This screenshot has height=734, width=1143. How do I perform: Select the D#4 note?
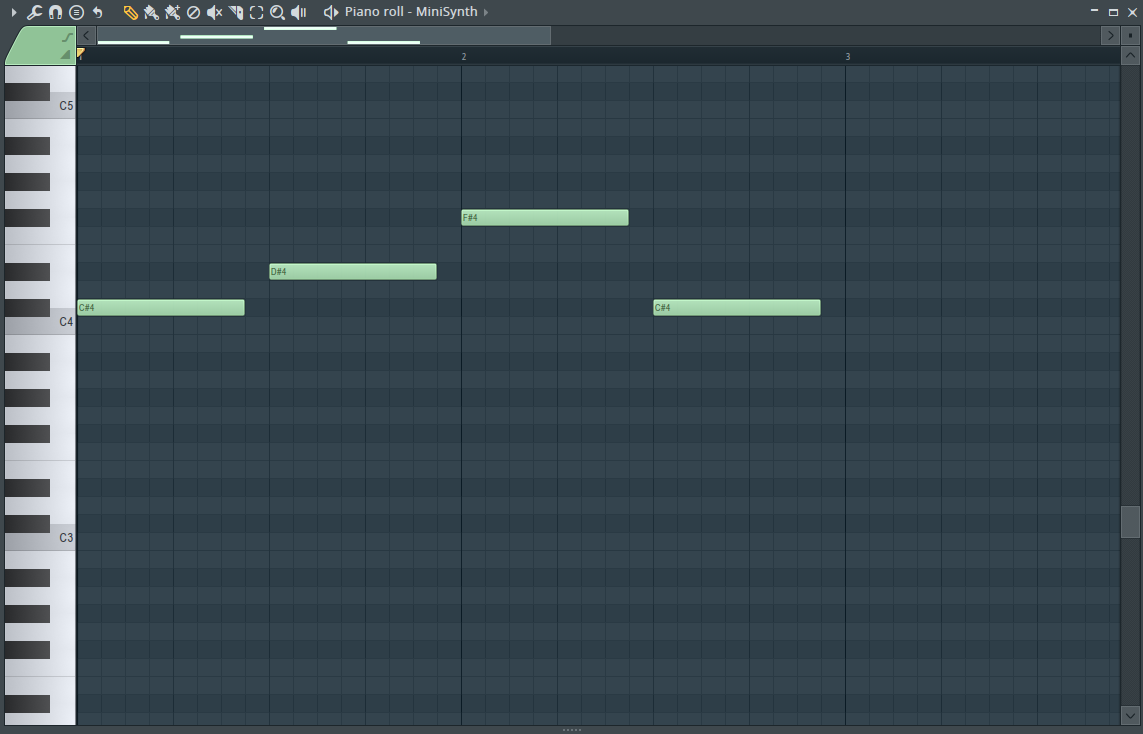pos(353,272)
